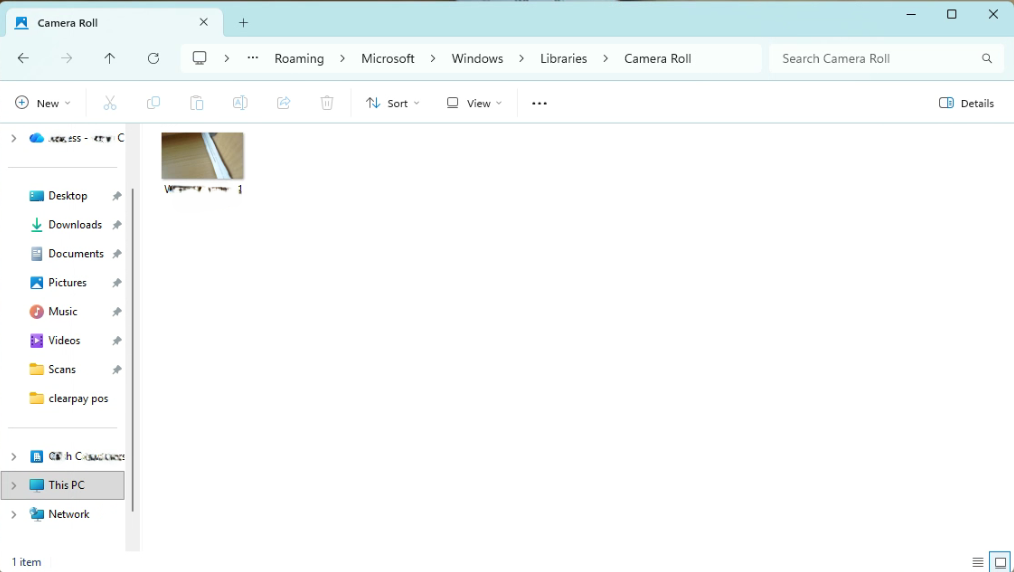1014x572 pixels.
Task: Open See more toolbar options
Action: 539,103
